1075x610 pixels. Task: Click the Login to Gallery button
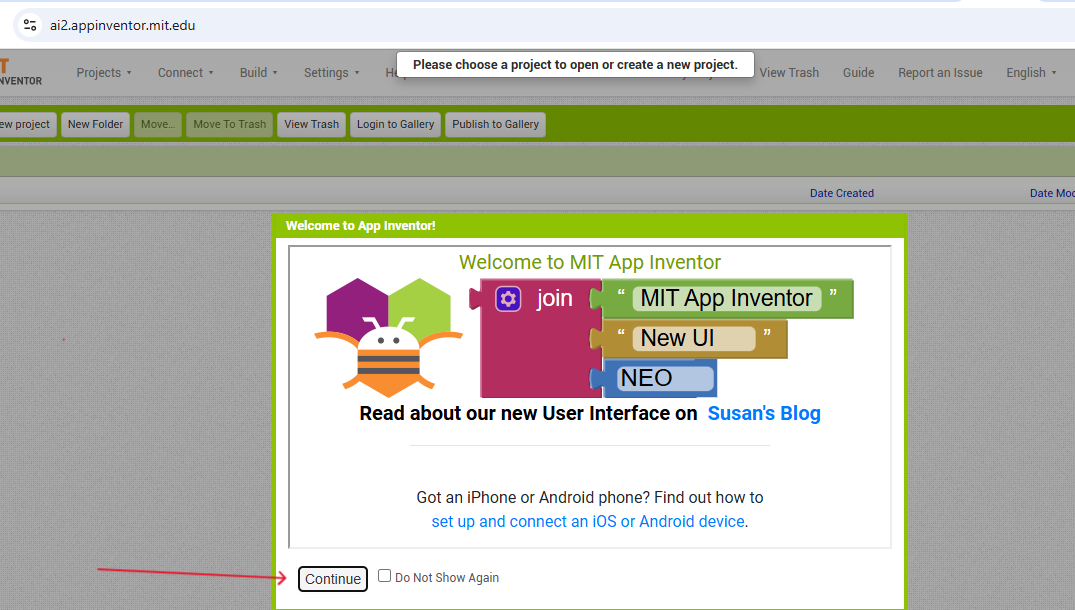click(396, 125)
